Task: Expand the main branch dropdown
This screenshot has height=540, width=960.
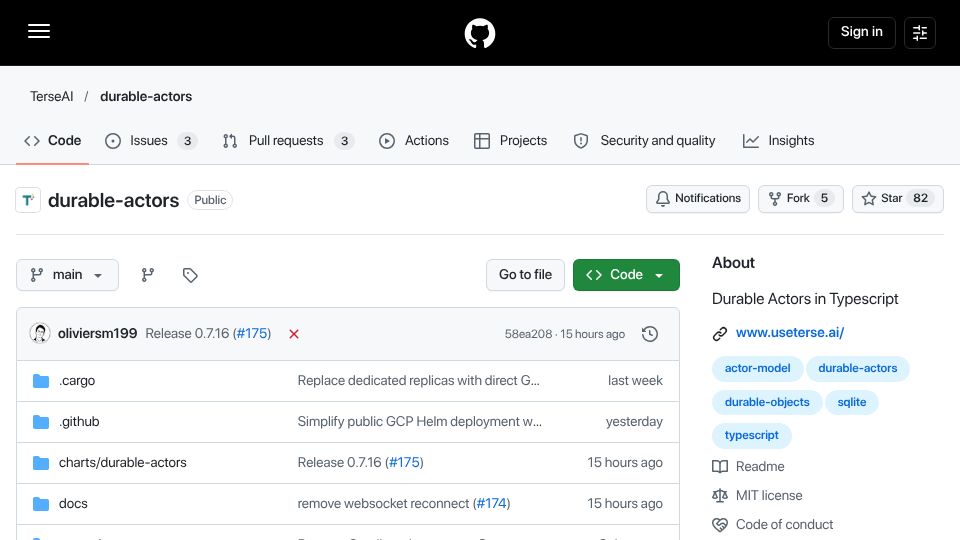Action: [x=67, y=275]
